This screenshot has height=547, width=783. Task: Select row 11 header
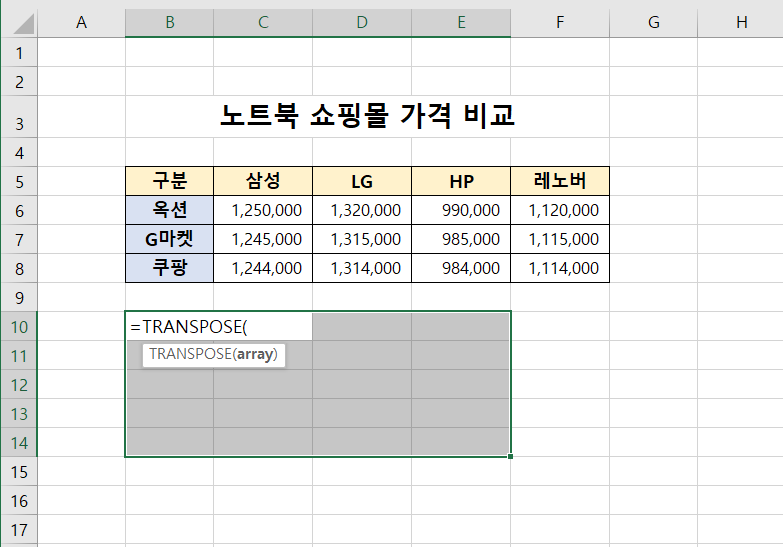click(x=19, y=355)
